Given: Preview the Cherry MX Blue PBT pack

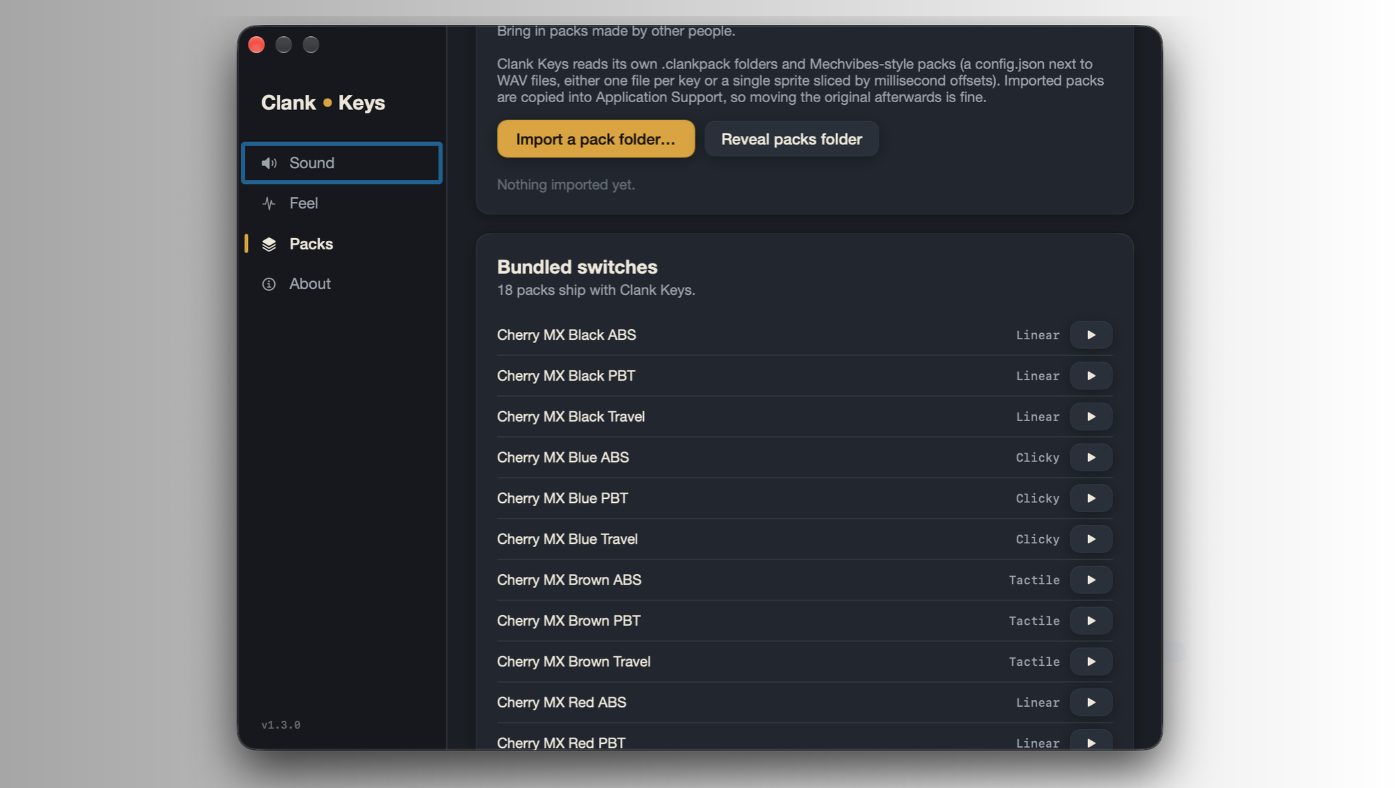Looking at the screenshot, I should pyautogui.click(x=1091, y=498).
